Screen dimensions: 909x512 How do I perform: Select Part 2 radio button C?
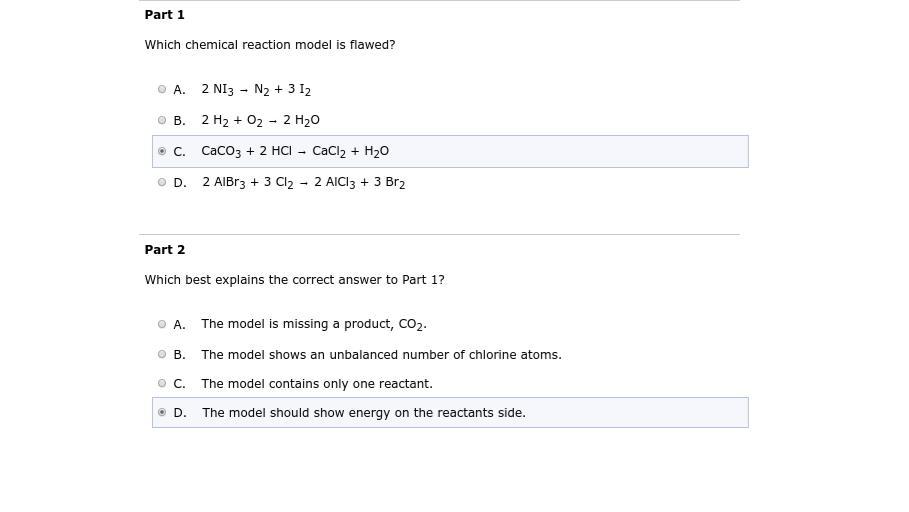click(162, 383)
